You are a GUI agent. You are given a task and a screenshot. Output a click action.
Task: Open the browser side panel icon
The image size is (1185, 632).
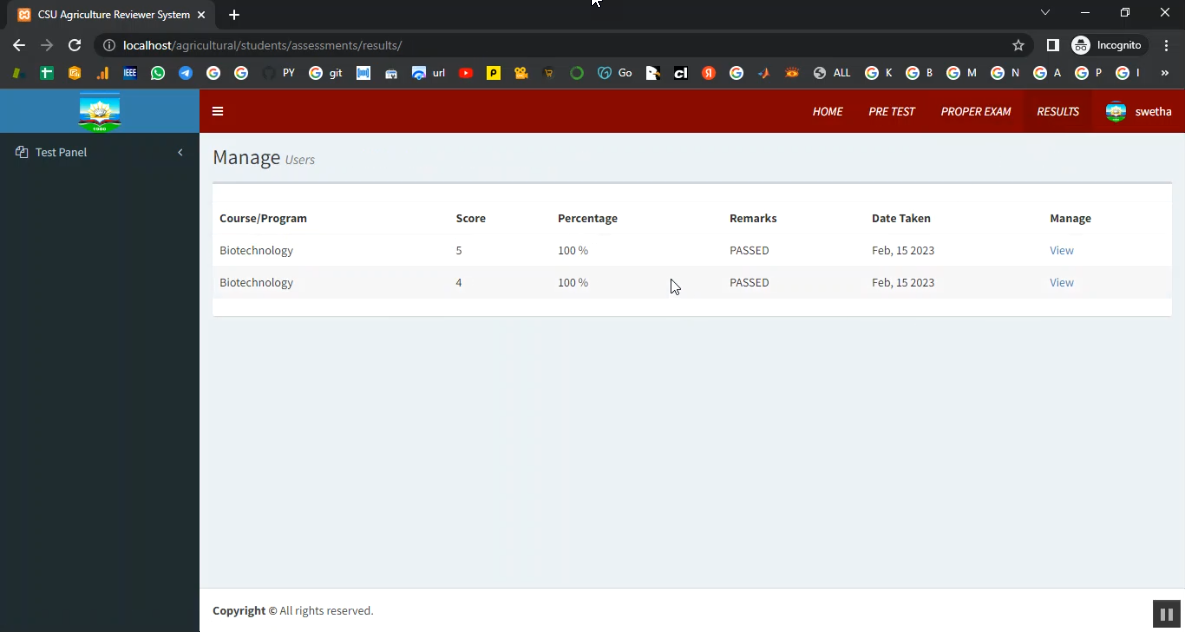[1053, 45]
